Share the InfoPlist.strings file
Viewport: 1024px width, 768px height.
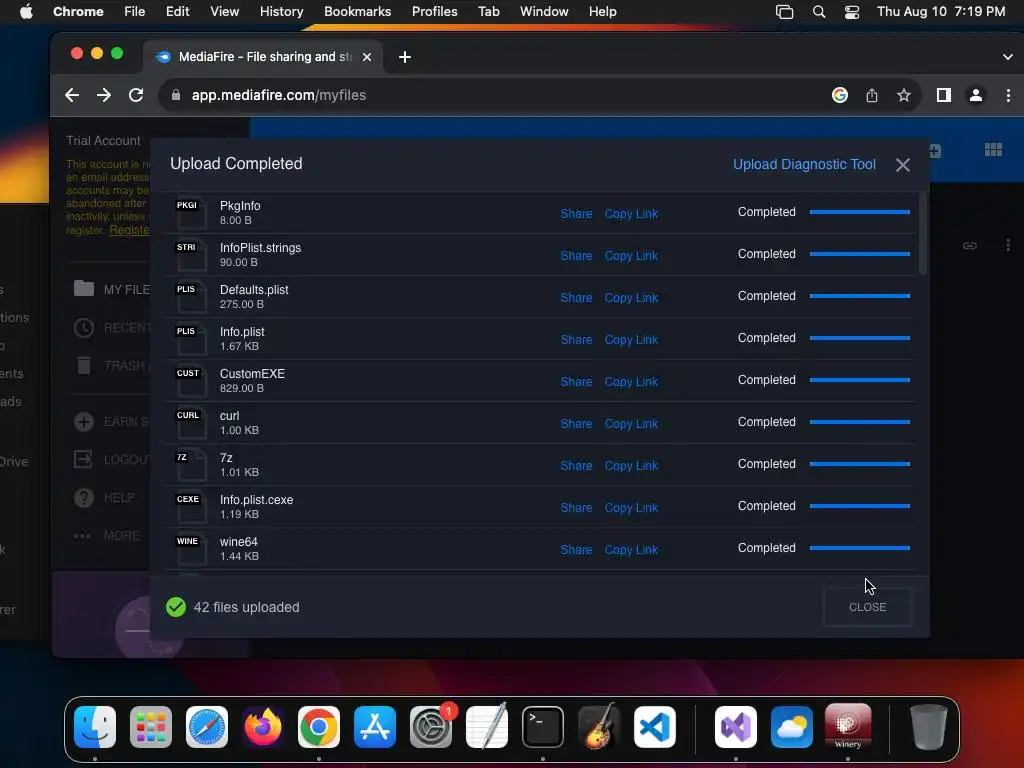pos(576,256)
